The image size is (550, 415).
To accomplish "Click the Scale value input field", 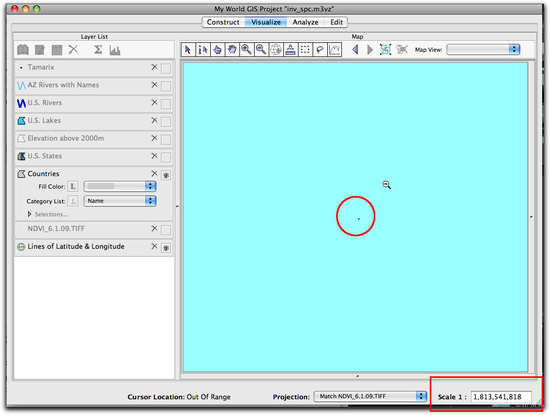I will pyautogui.click(x=501, y=397).
